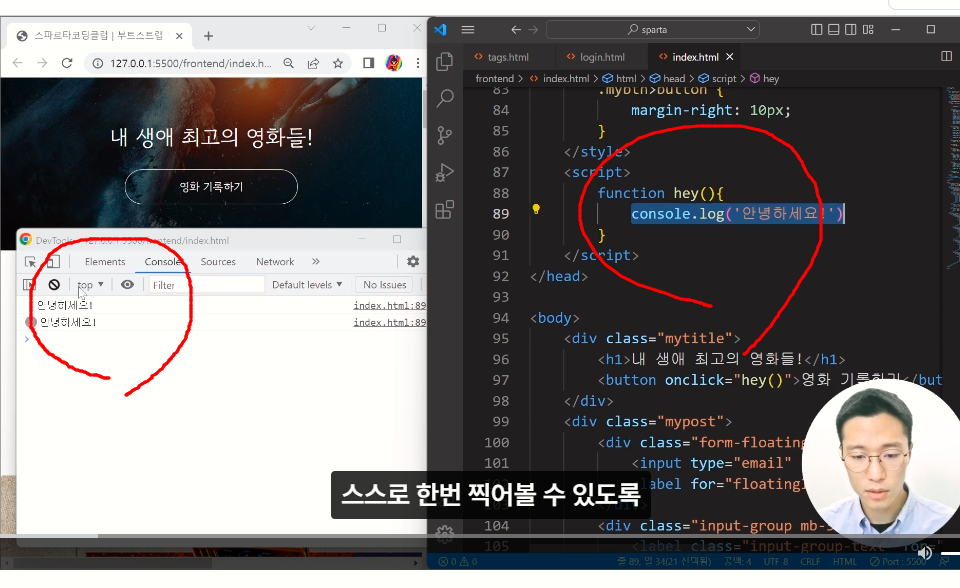Click the frontend breadcrumb segment
960x588 pixels.
pos(495,78)
